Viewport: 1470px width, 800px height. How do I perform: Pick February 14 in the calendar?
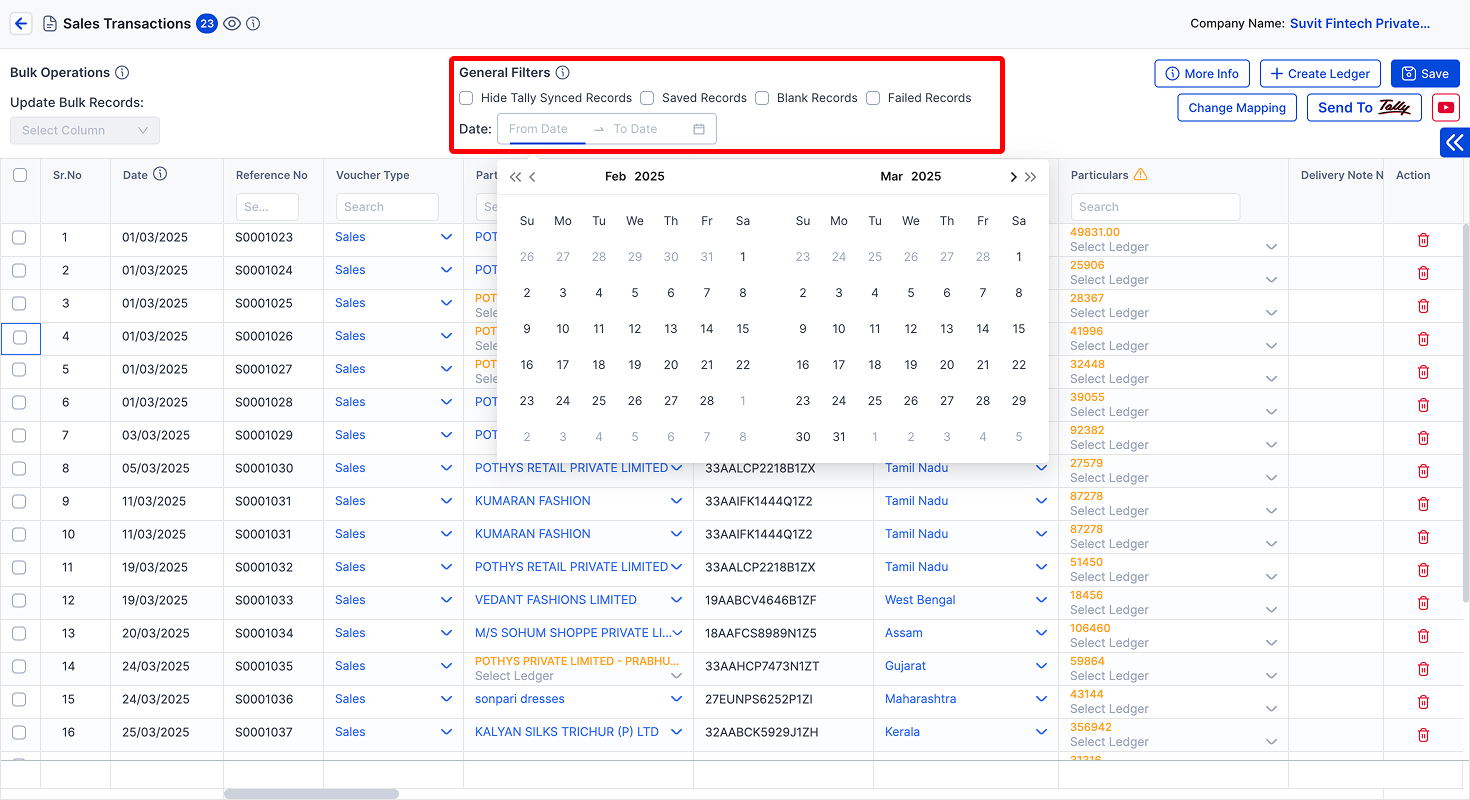coord(707,329)
